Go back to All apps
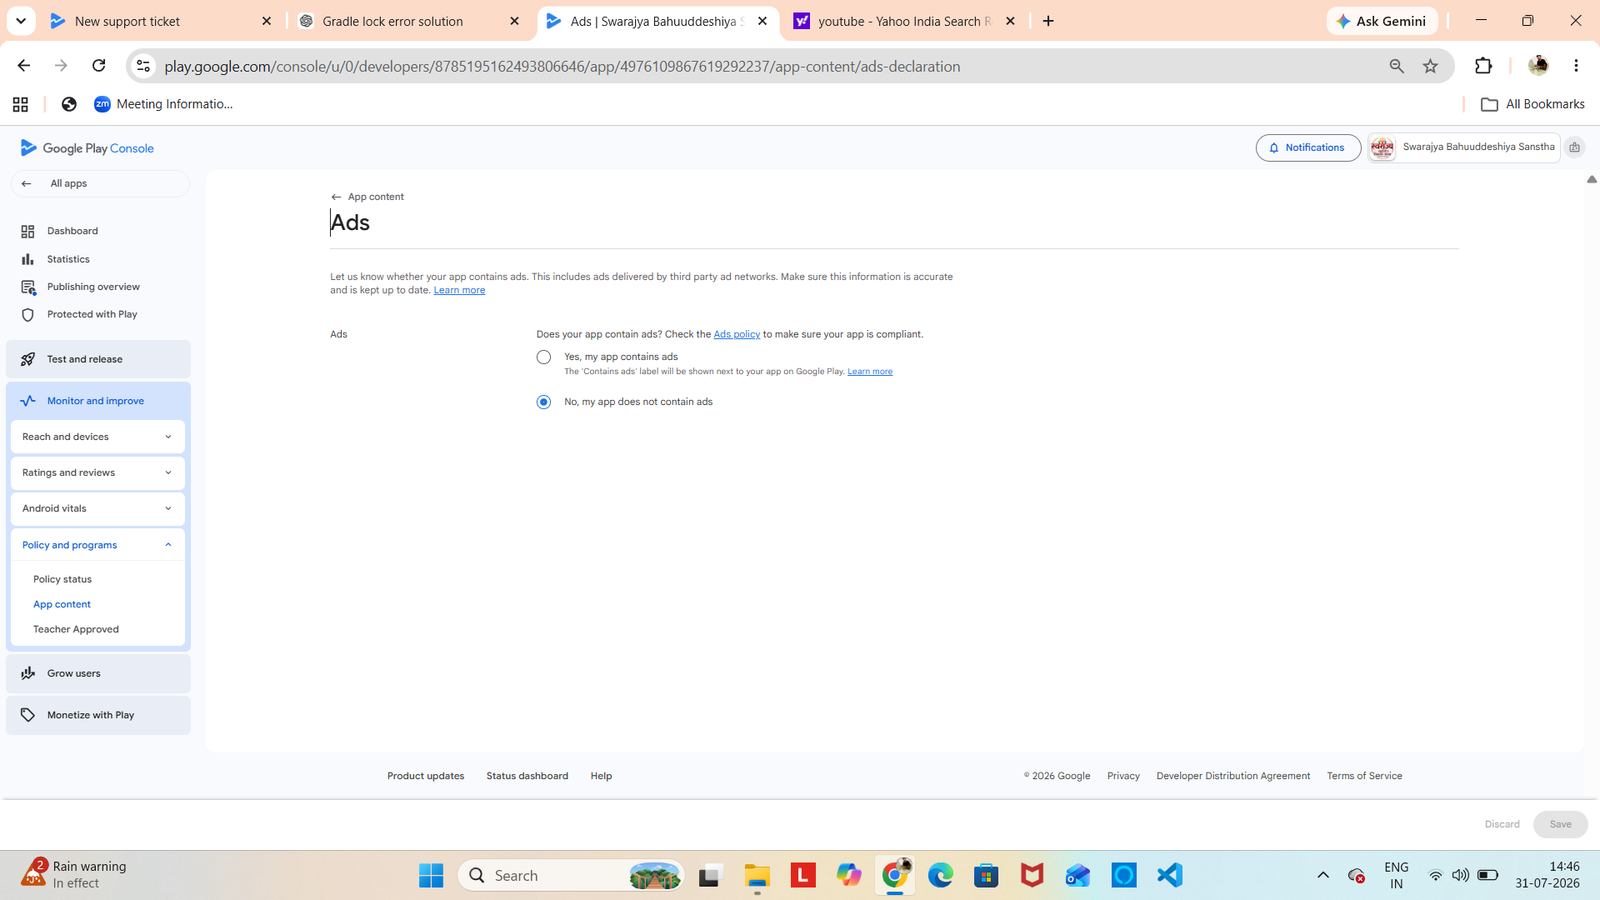 [99, 184]
